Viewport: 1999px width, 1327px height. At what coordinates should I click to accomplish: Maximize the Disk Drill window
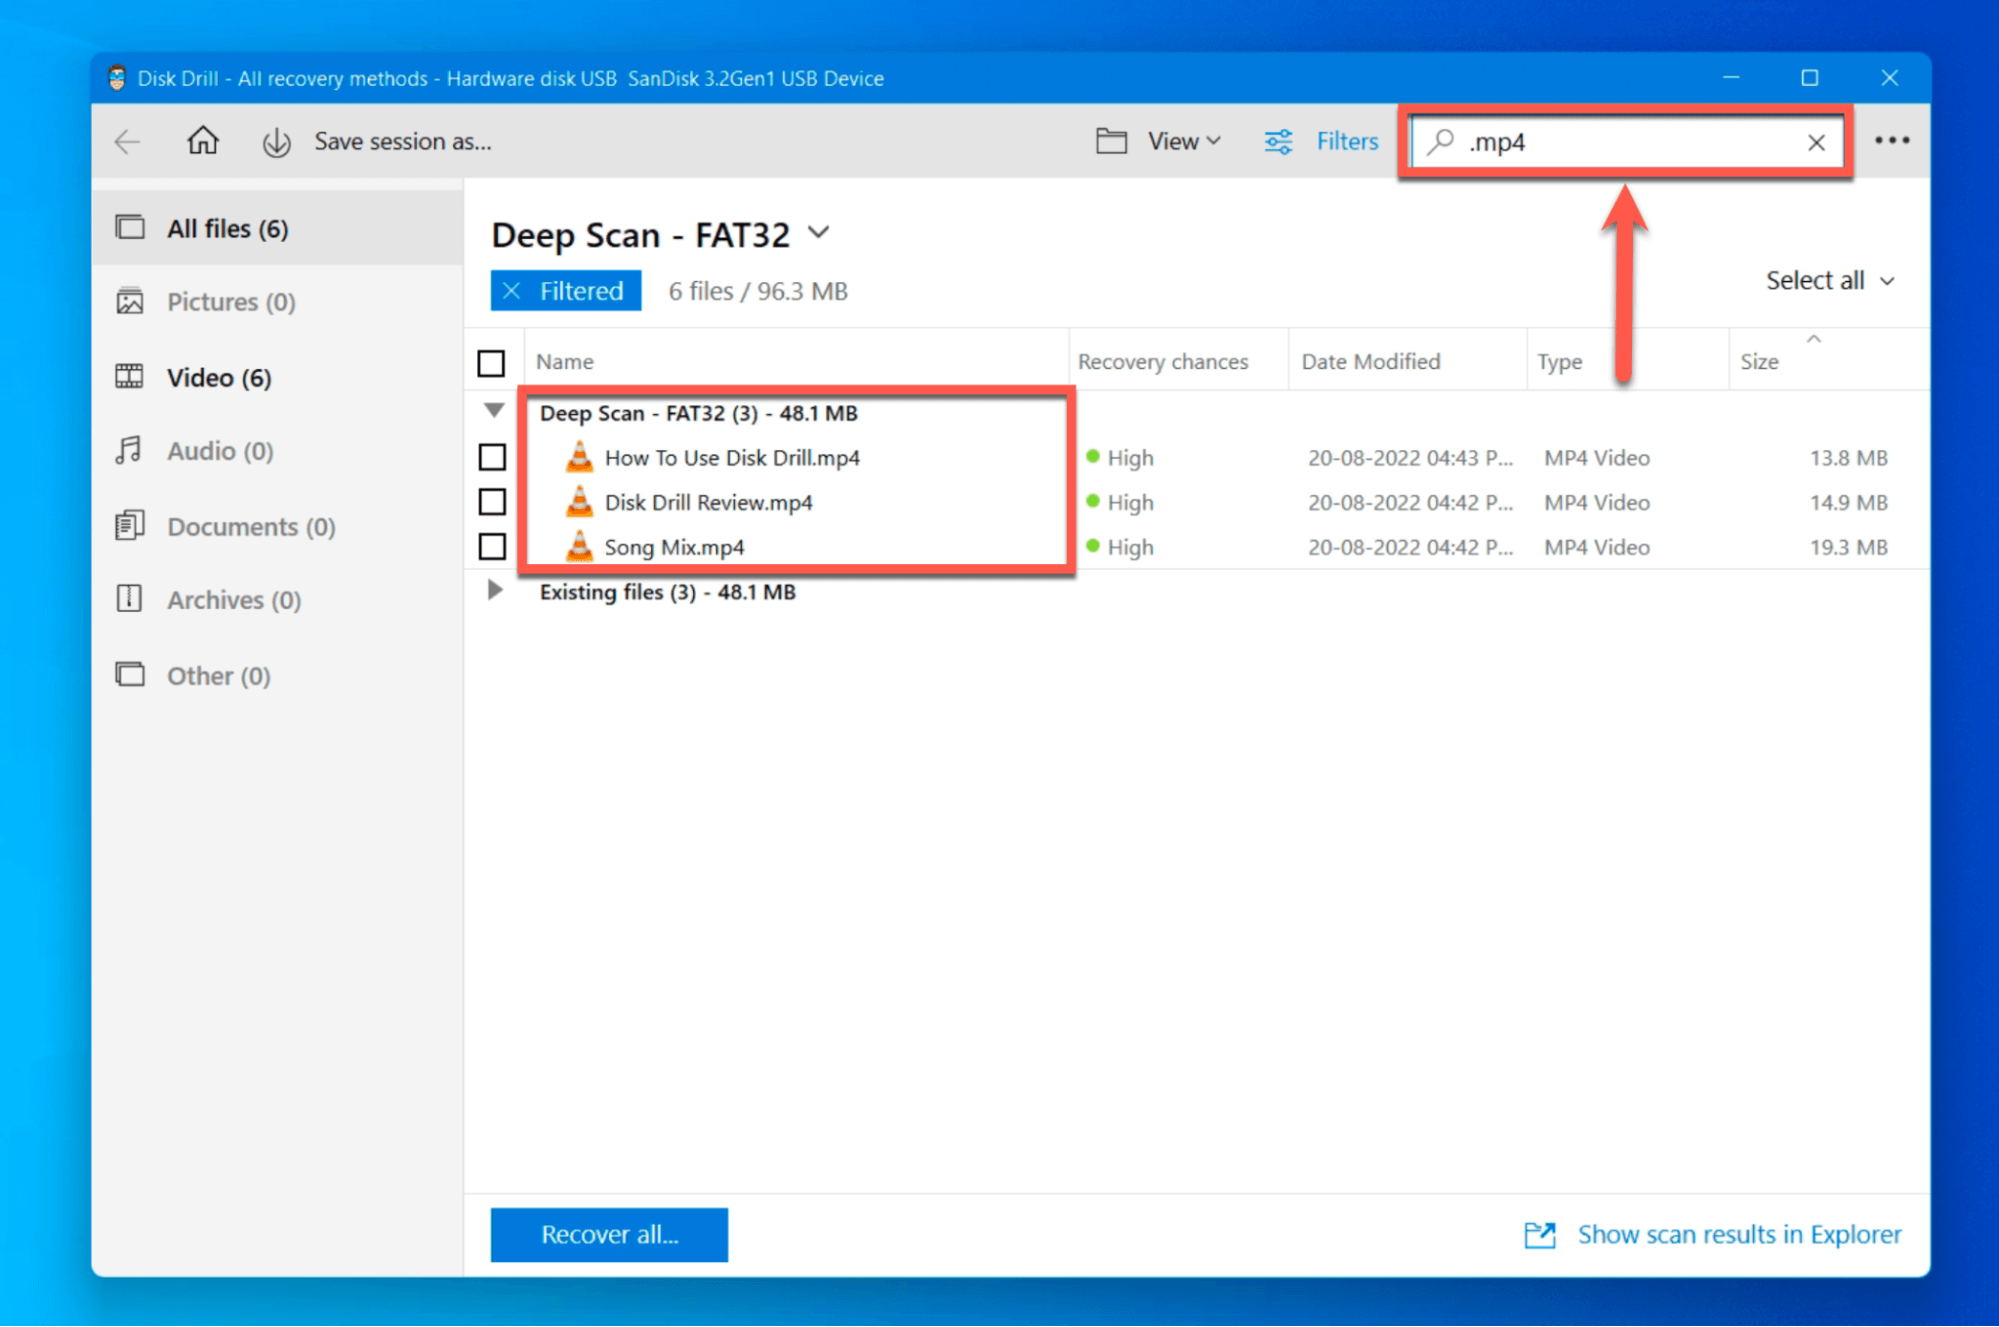1809,78
